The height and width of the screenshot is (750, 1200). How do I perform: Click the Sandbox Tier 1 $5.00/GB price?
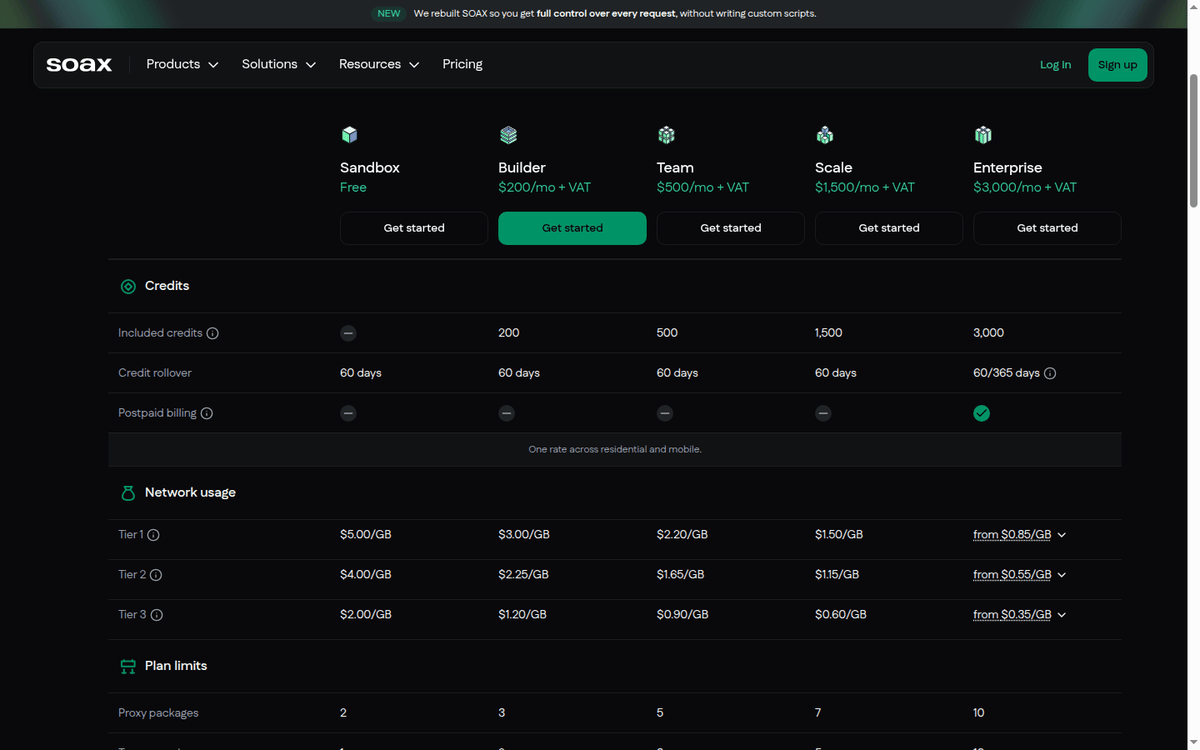365,535
